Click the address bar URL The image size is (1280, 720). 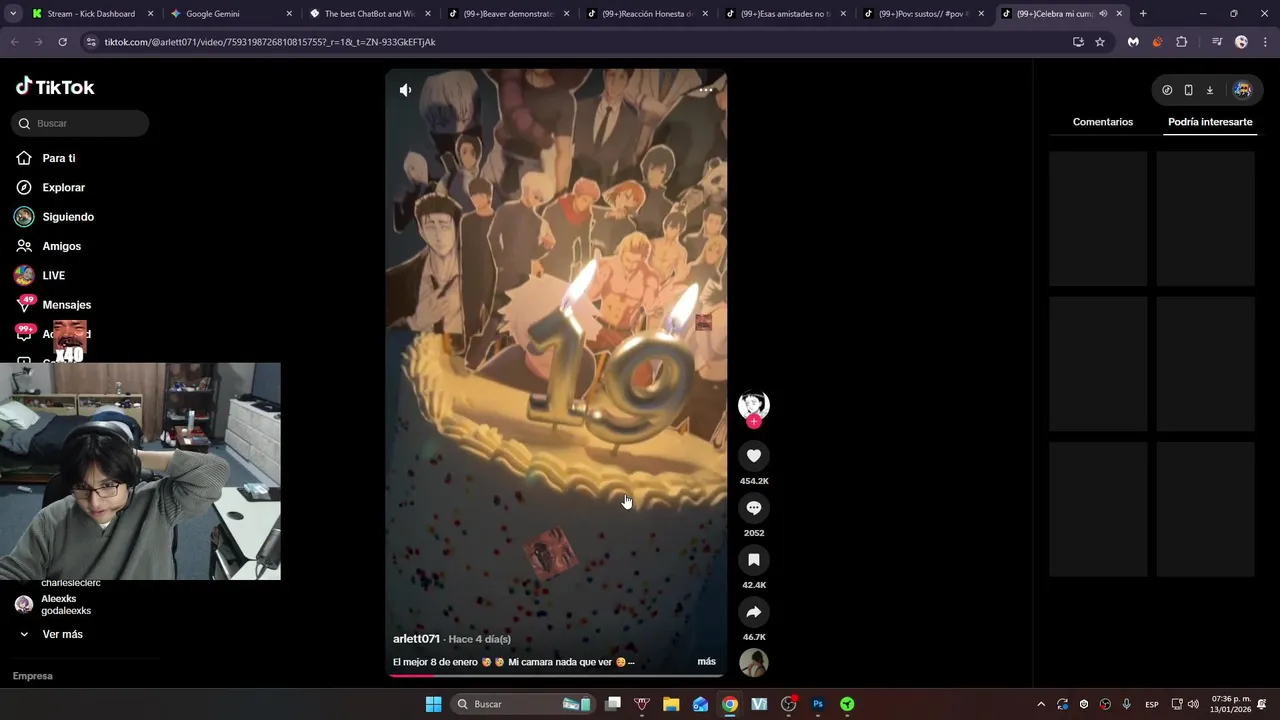[270, 42]
